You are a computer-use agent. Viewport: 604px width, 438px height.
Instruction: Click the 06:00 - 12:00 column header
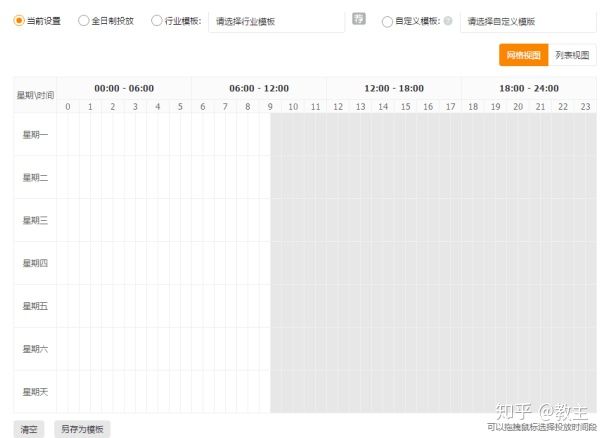click(259, 88)
